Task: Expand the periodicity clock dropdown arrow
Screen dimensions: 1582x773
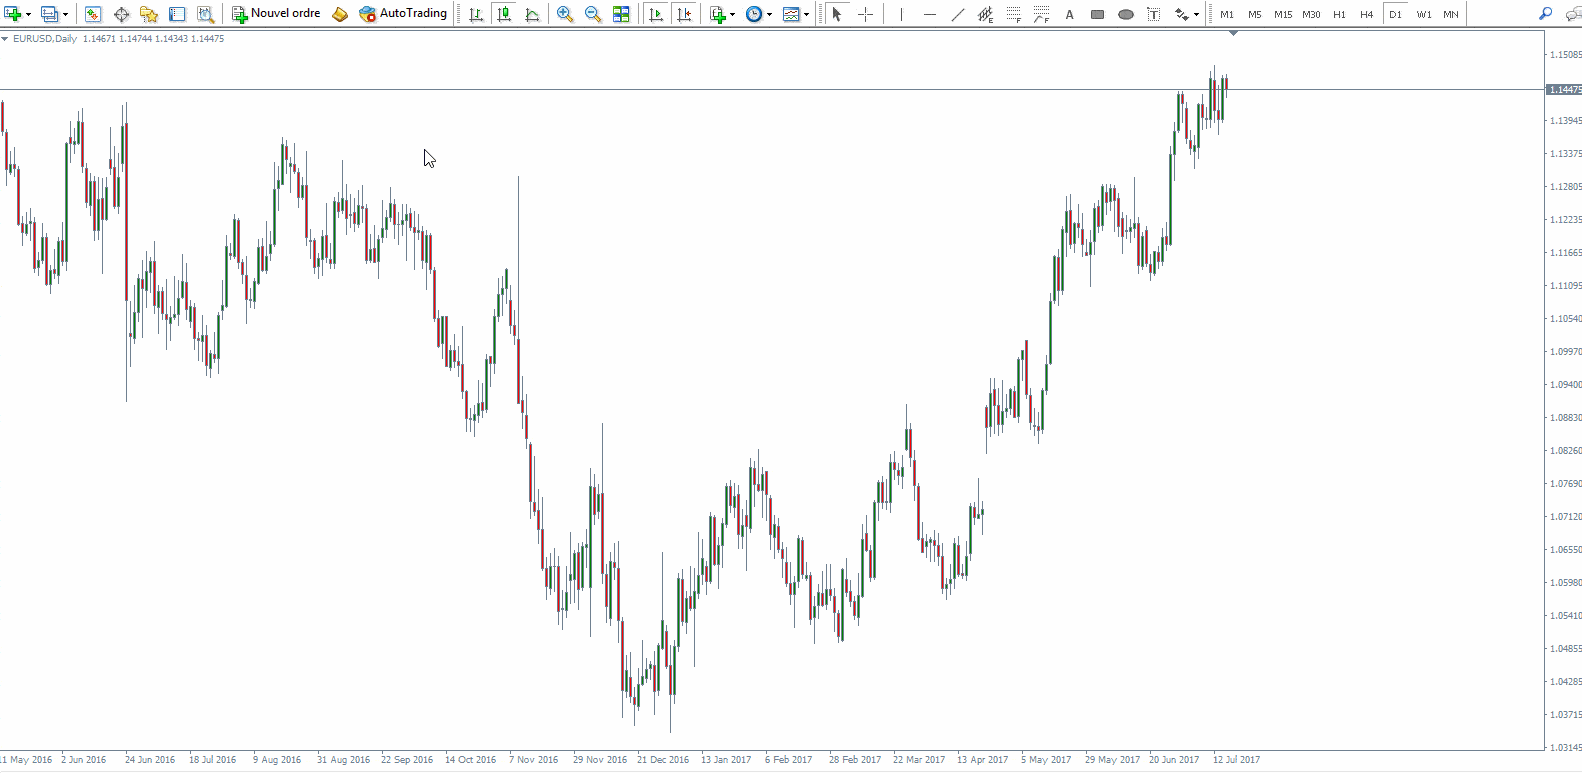Action: (769, 14)
